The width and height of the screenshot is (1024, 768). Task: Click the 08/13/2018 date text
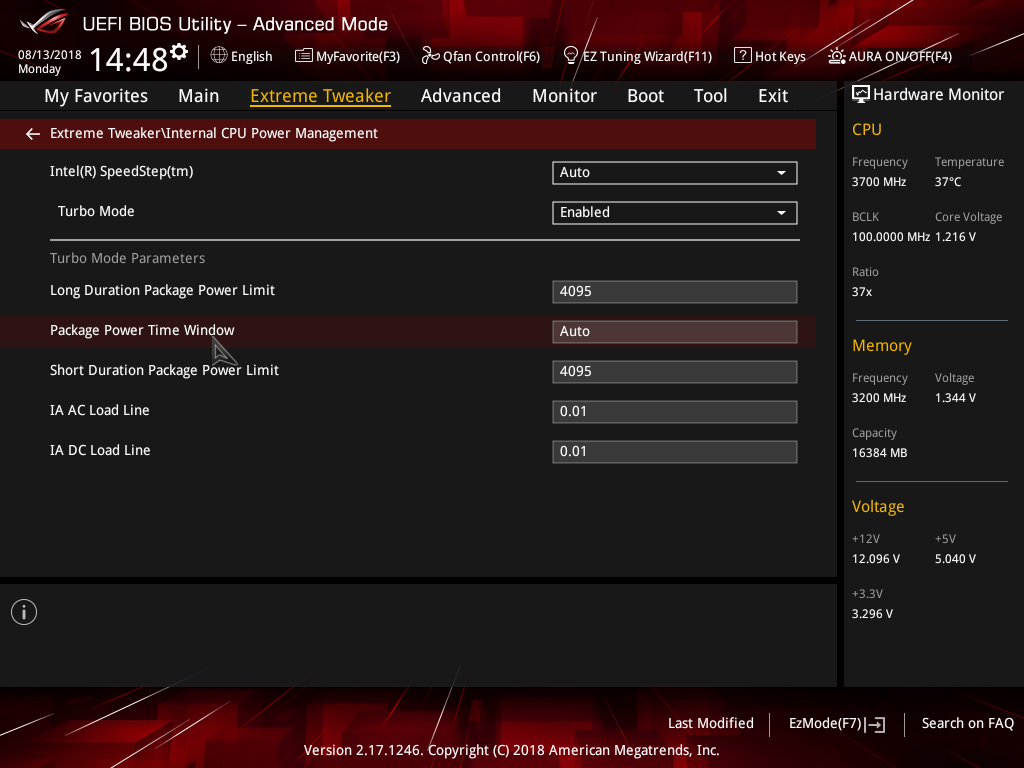click(50, 55)
